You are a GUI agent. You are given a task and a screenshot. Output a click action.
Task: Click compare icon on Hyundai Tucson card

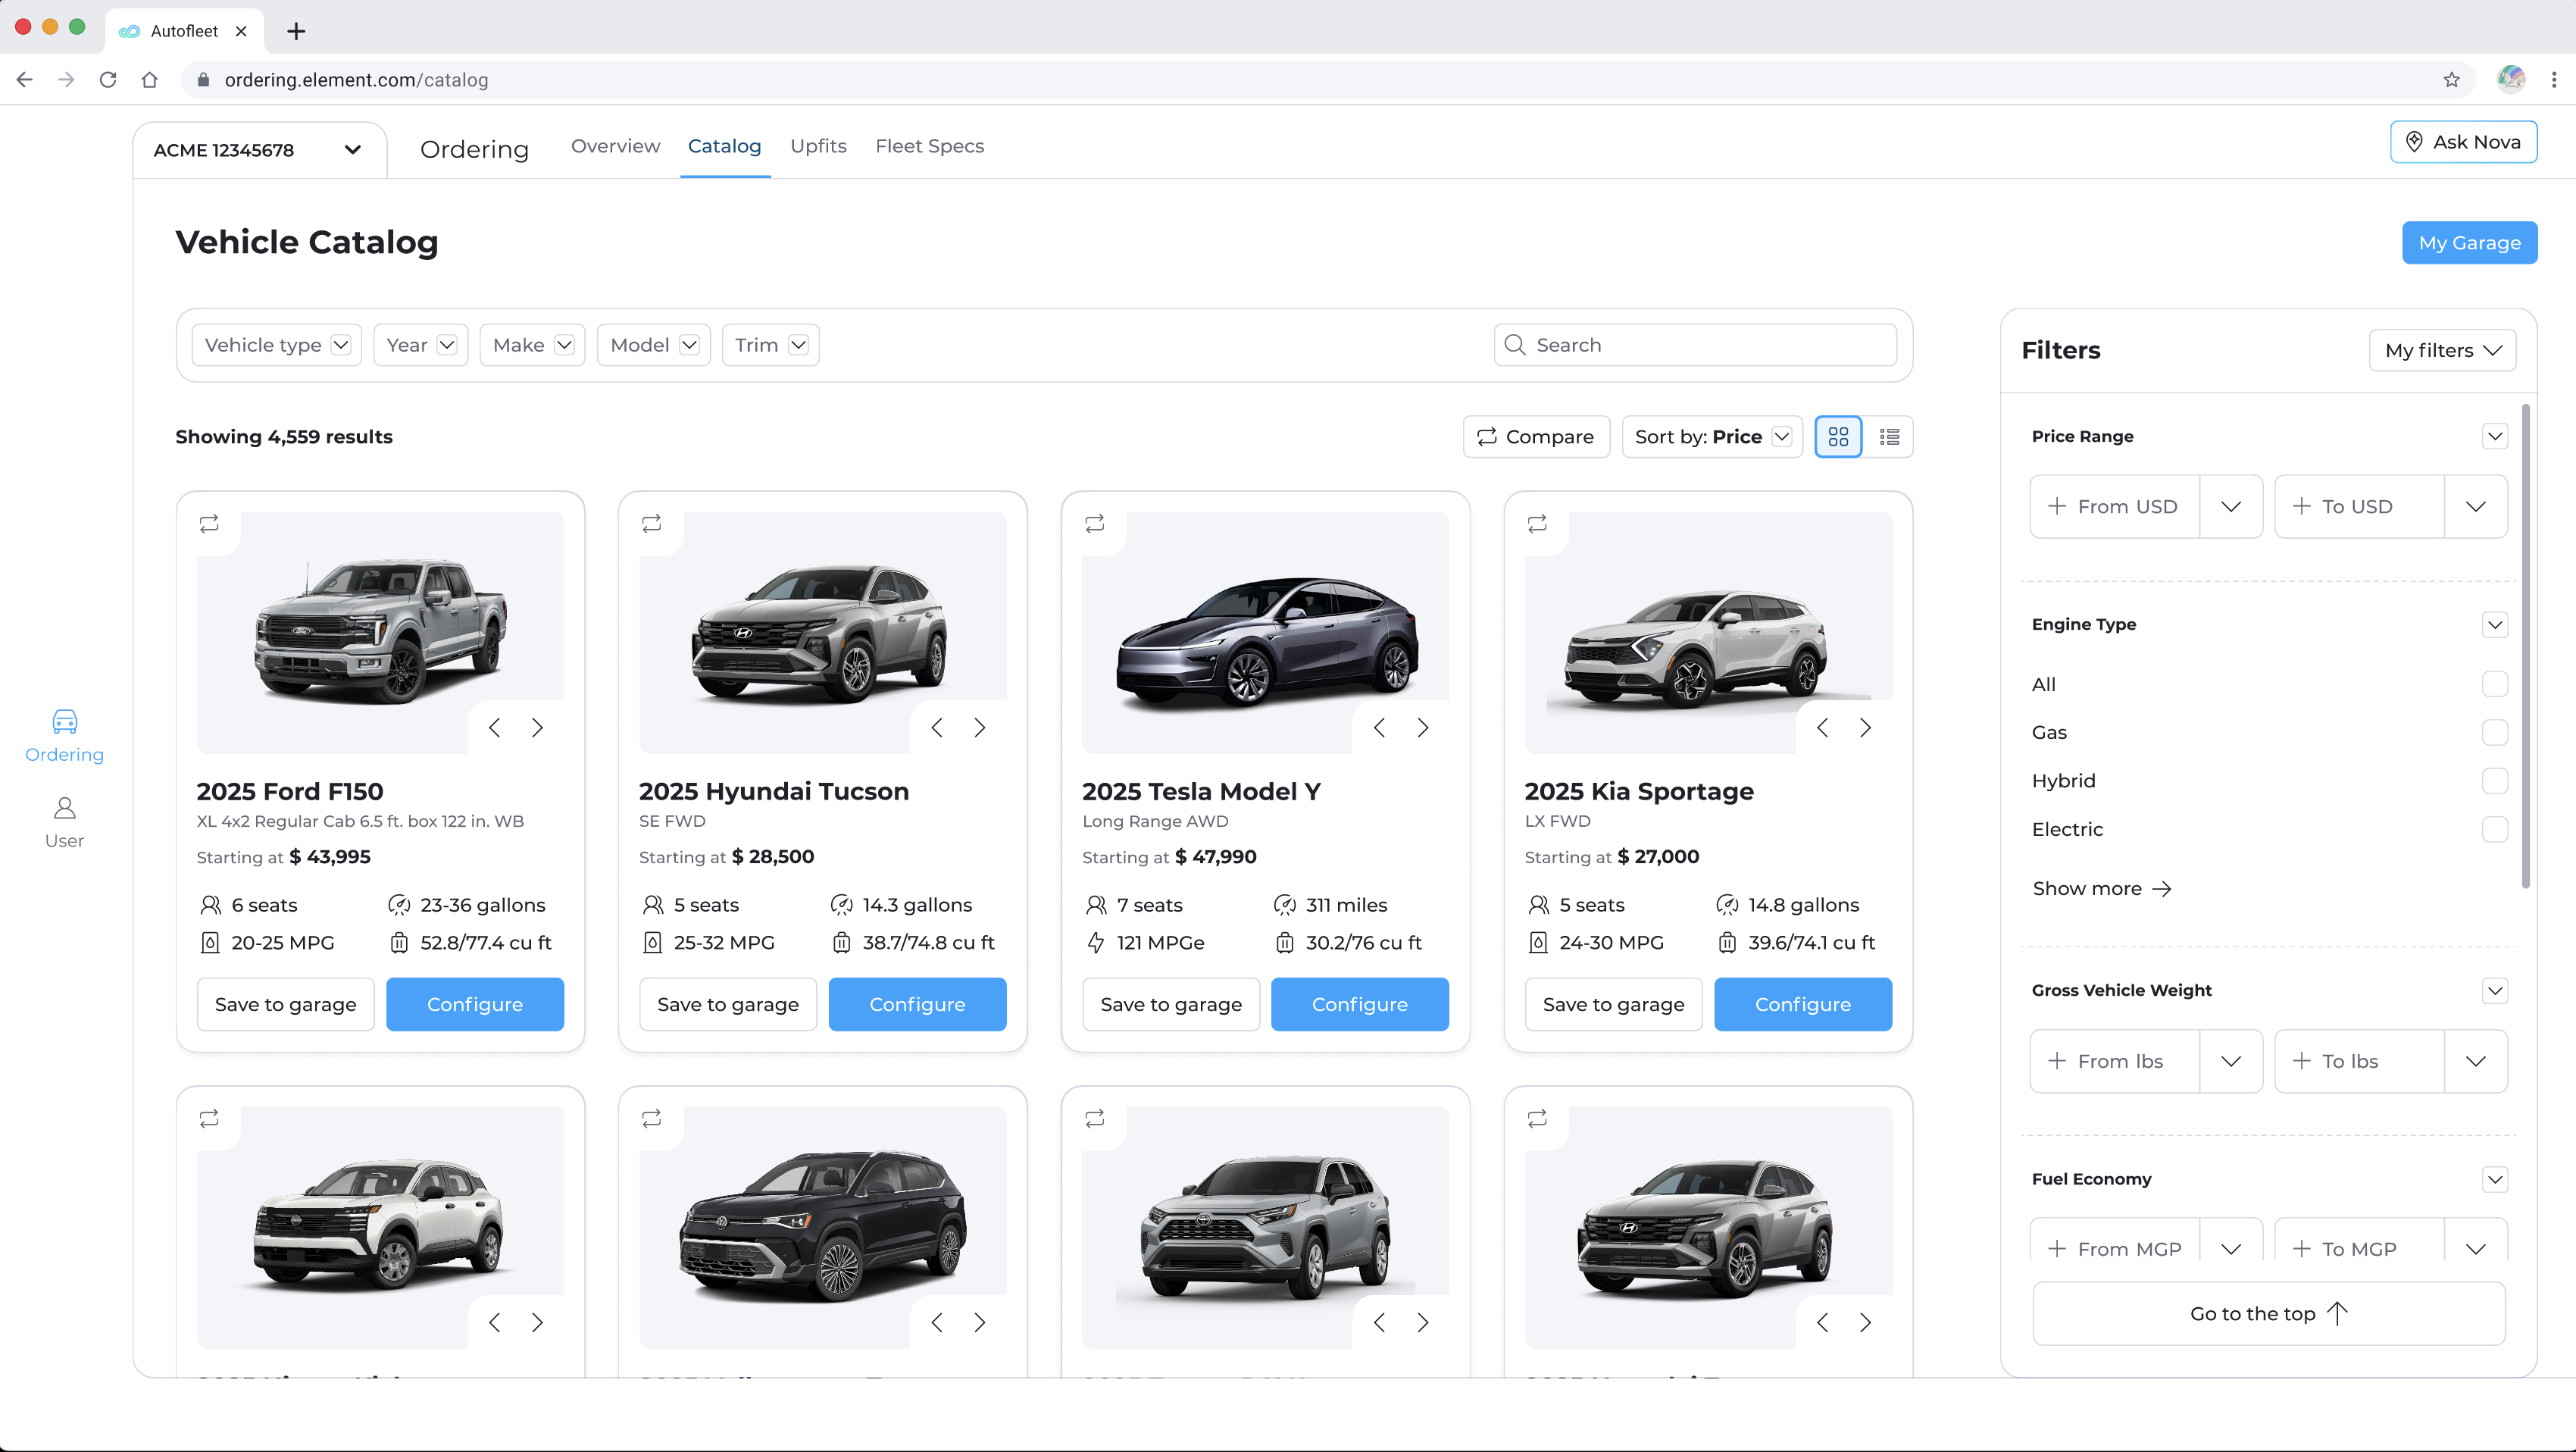pos(652,523)
